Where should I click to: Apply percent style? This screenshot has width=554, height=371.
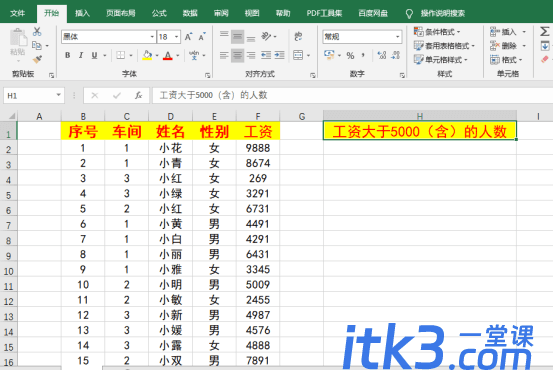350,55
